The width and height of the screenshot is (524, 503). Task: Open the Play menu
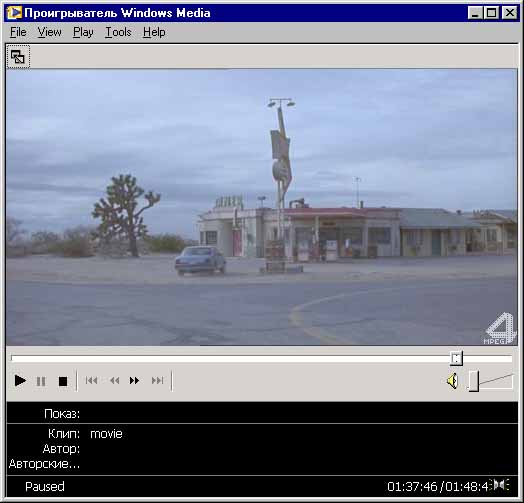click(83, 32)
